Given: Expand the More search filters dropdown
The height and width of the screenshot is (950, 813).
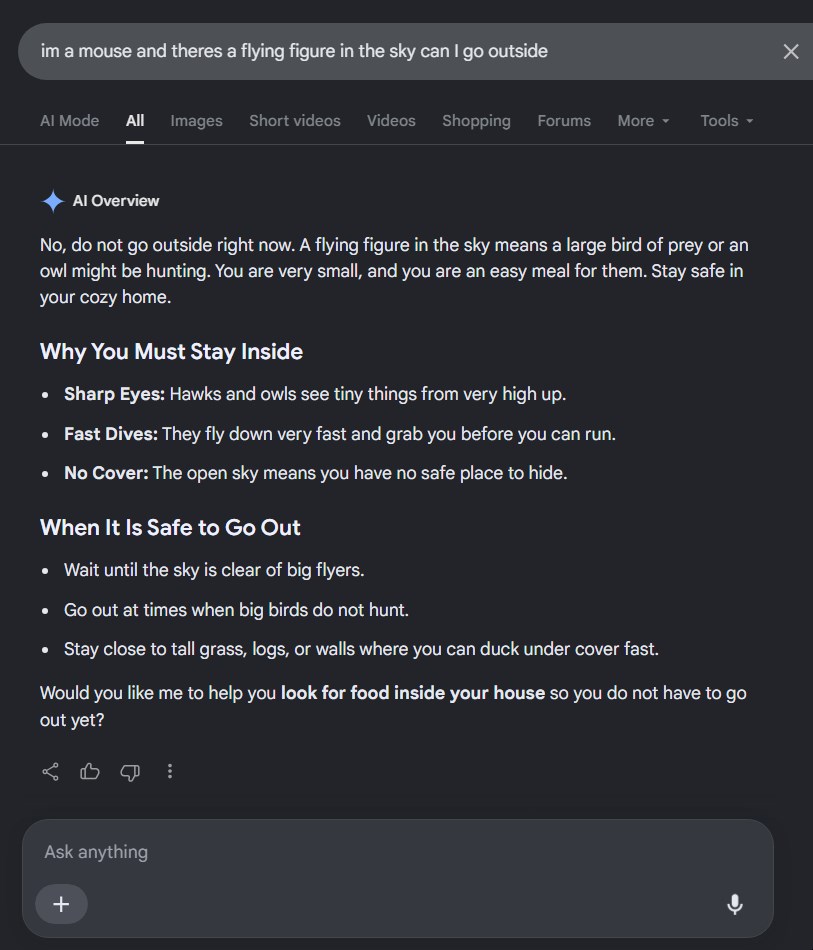Looking at the screenshot, I should click(x=643, y=121).
